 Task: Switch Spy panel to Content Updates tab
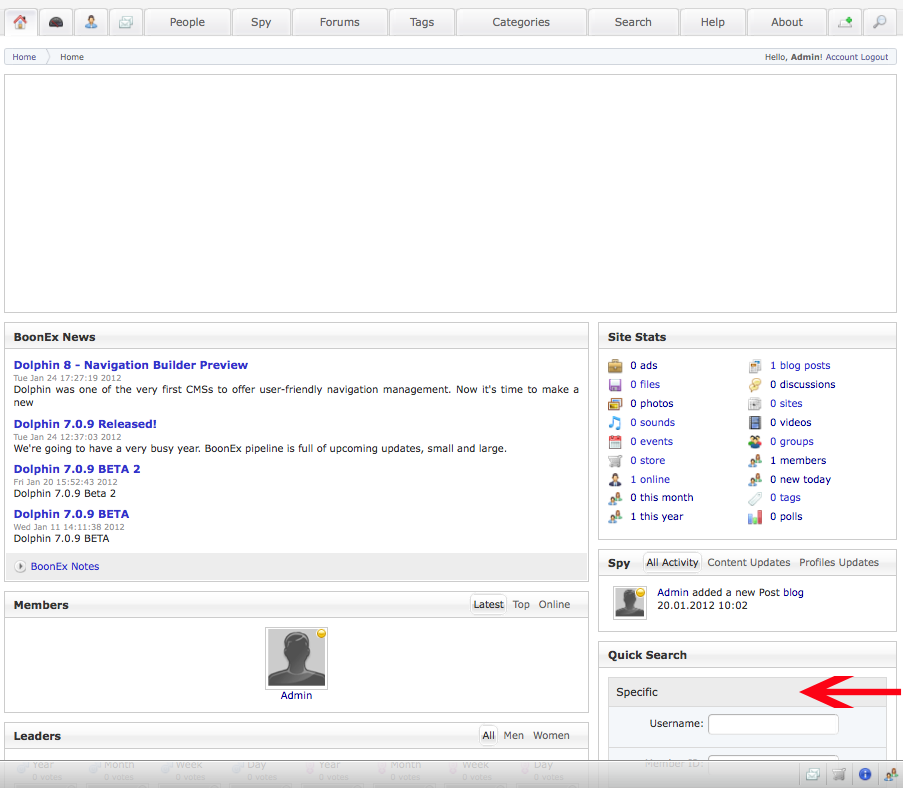tap(748, 562)
